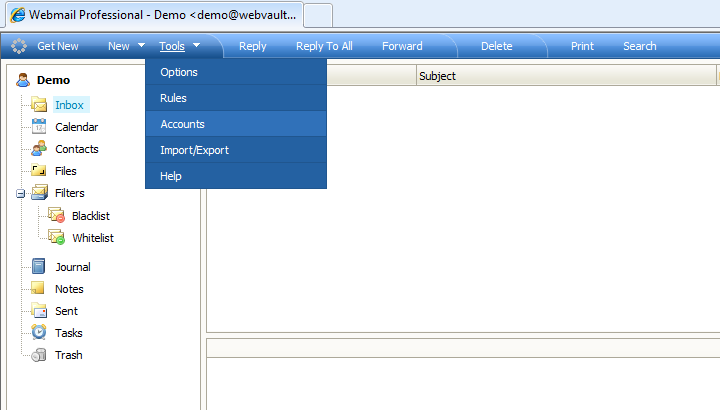Select Accounts in the Tools menu
Viewport: 720px width, 410px height.
click(x=183, y=124)
